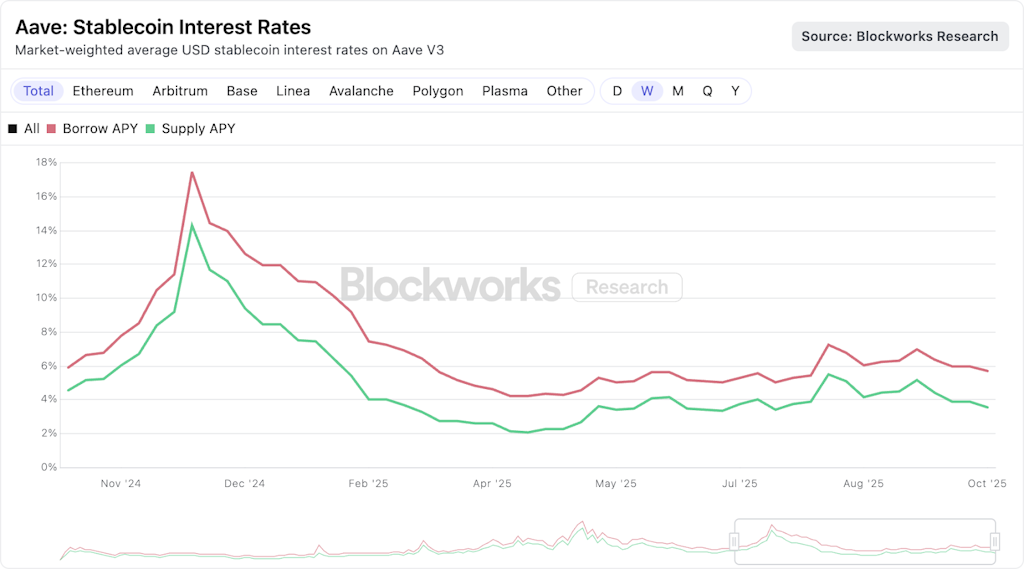Switch to the Polygon tab

click(x=438, y=91)
